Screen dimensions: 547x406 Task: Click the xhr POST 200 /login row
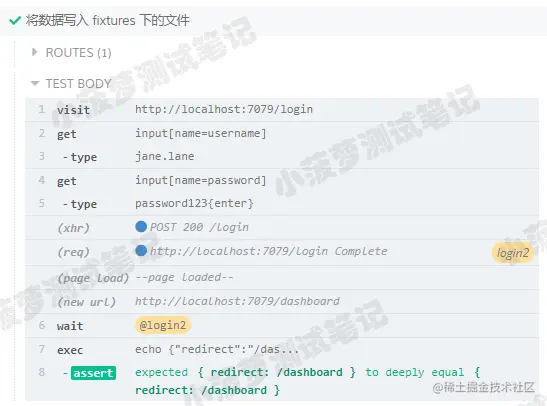[x=282, y=227]
